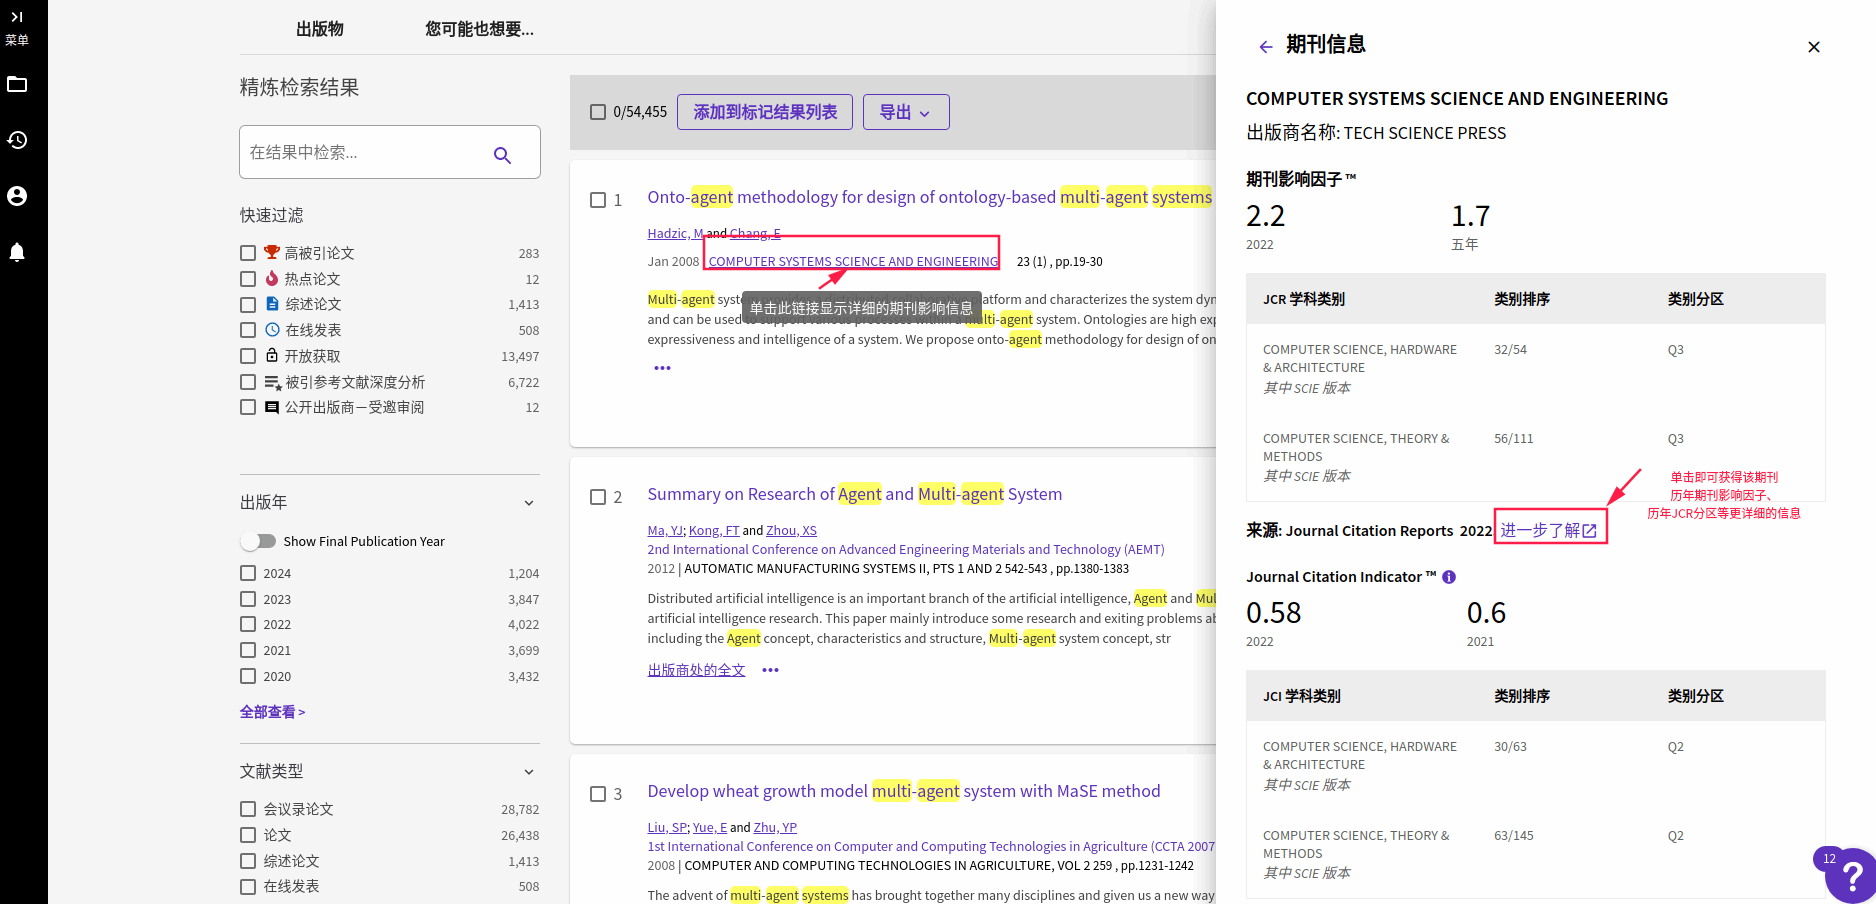Collapse the 出版年 section chevron
The image size is (1876, 904).
(529, 503)
